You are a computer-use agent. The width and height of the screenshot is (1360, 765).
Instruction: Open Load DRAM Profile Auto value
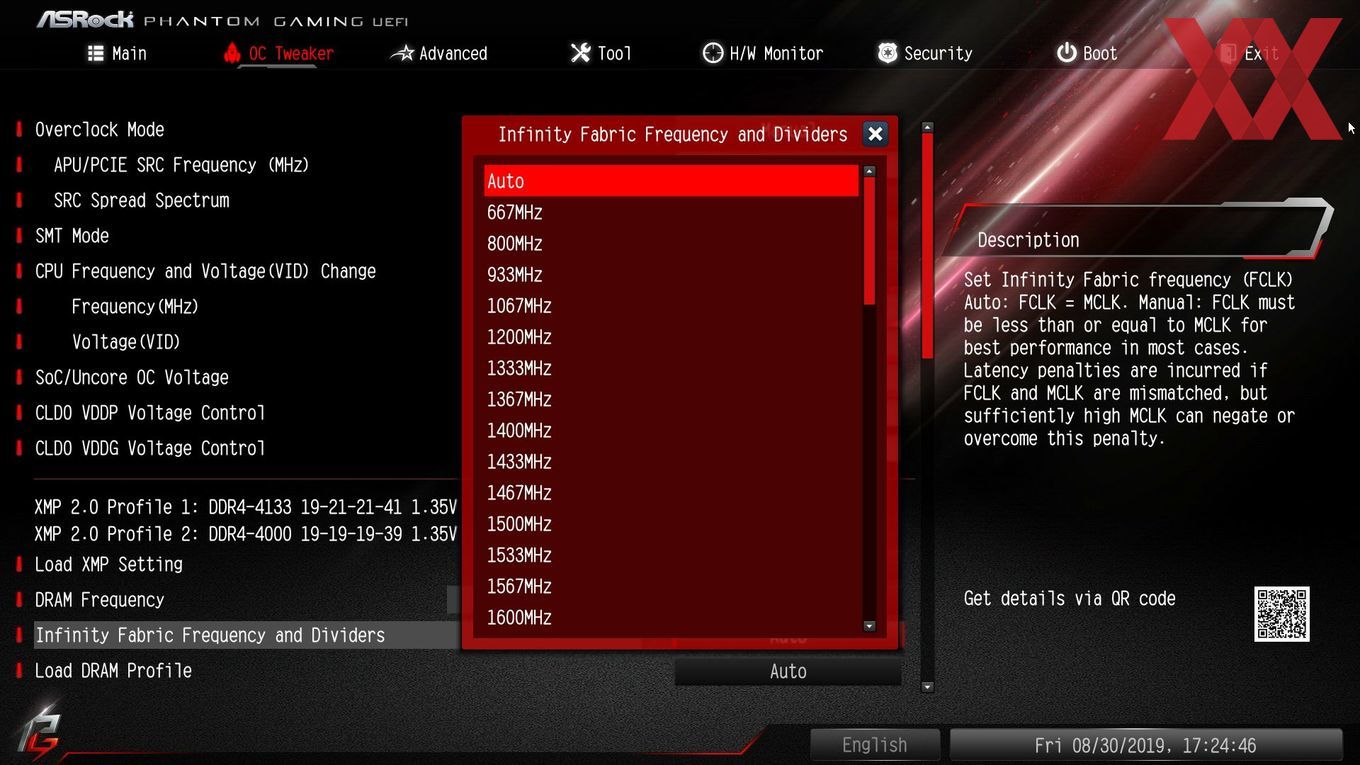click(x=788, y=672)
